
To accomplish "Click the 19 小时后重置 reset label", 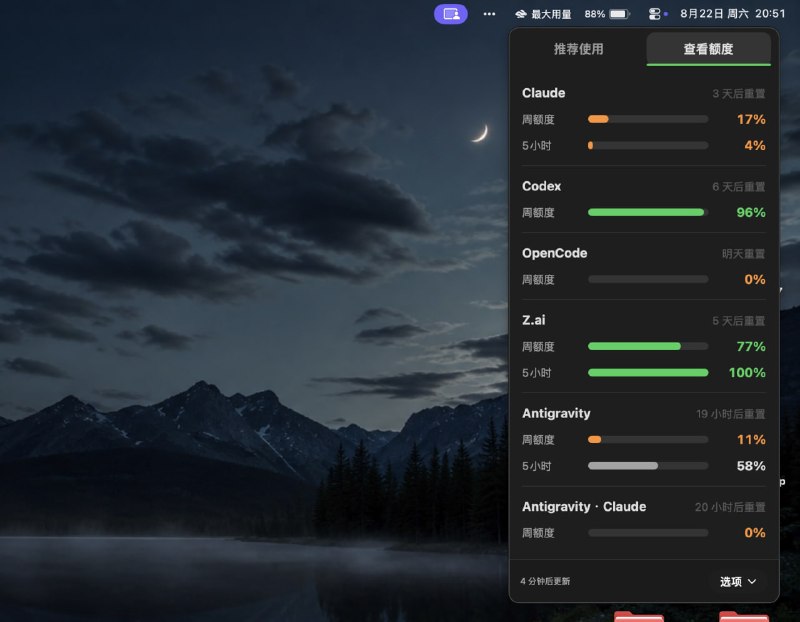I will 731,414.
